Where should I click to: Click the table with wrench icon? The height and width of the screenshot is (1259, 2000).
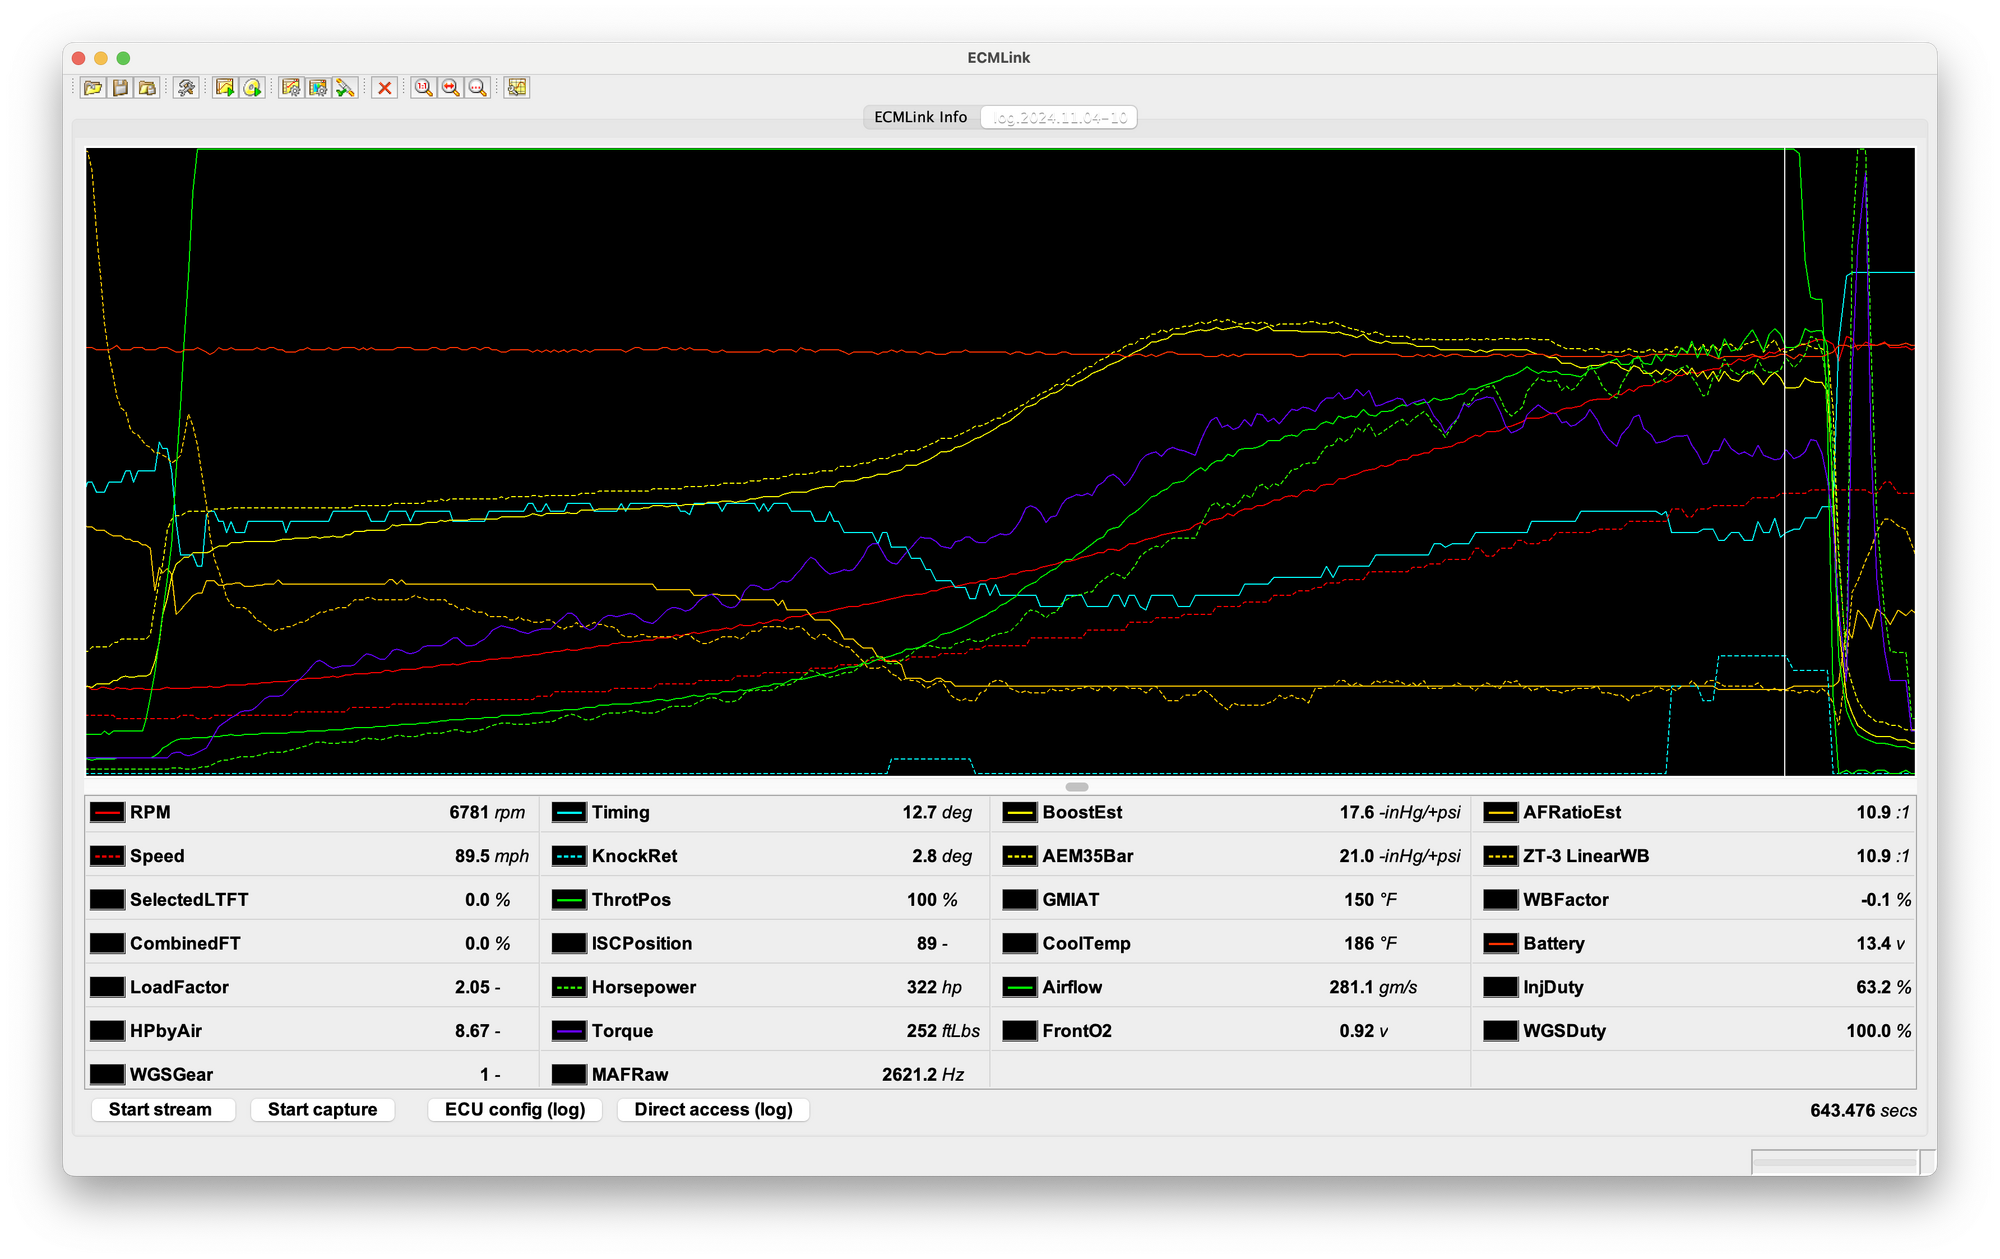[x=516, y=88]
